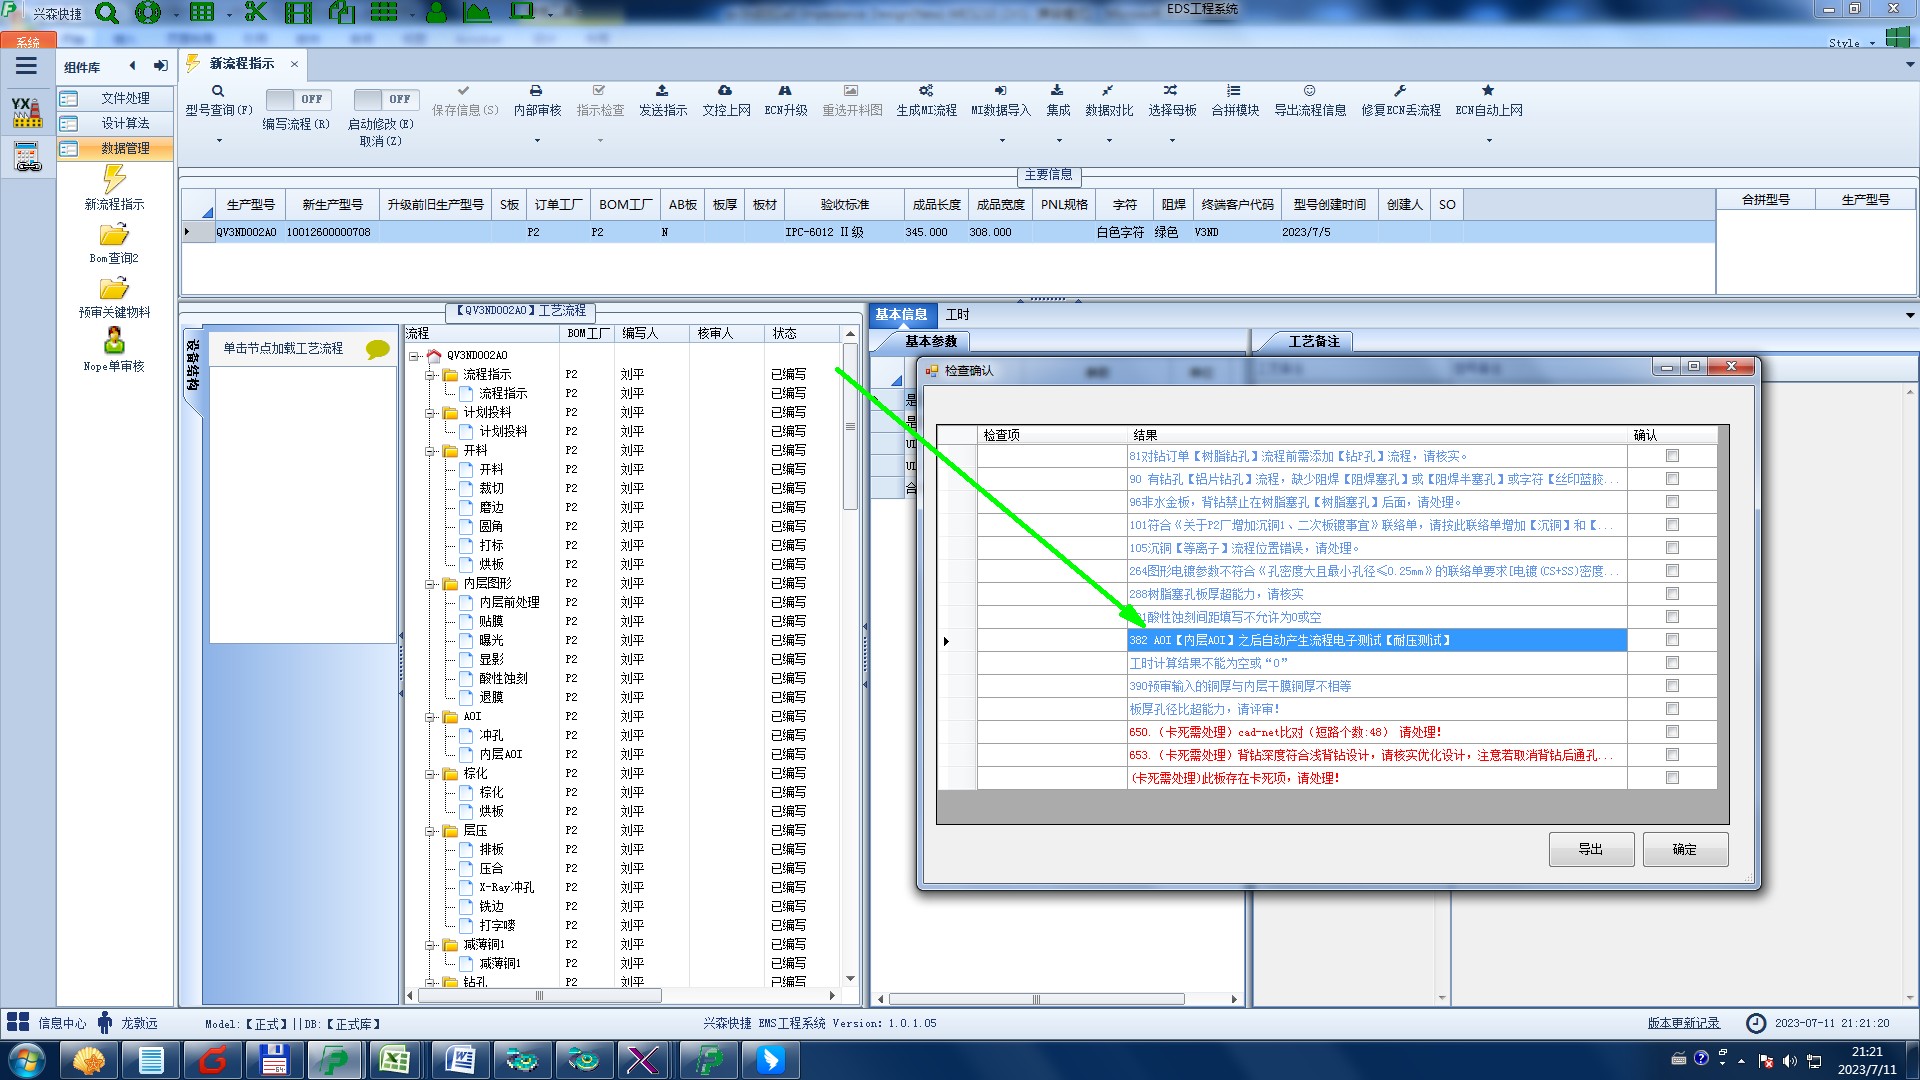Open 预审关键物料 folder icon
1920x1080 pixels.
[114, 289]
